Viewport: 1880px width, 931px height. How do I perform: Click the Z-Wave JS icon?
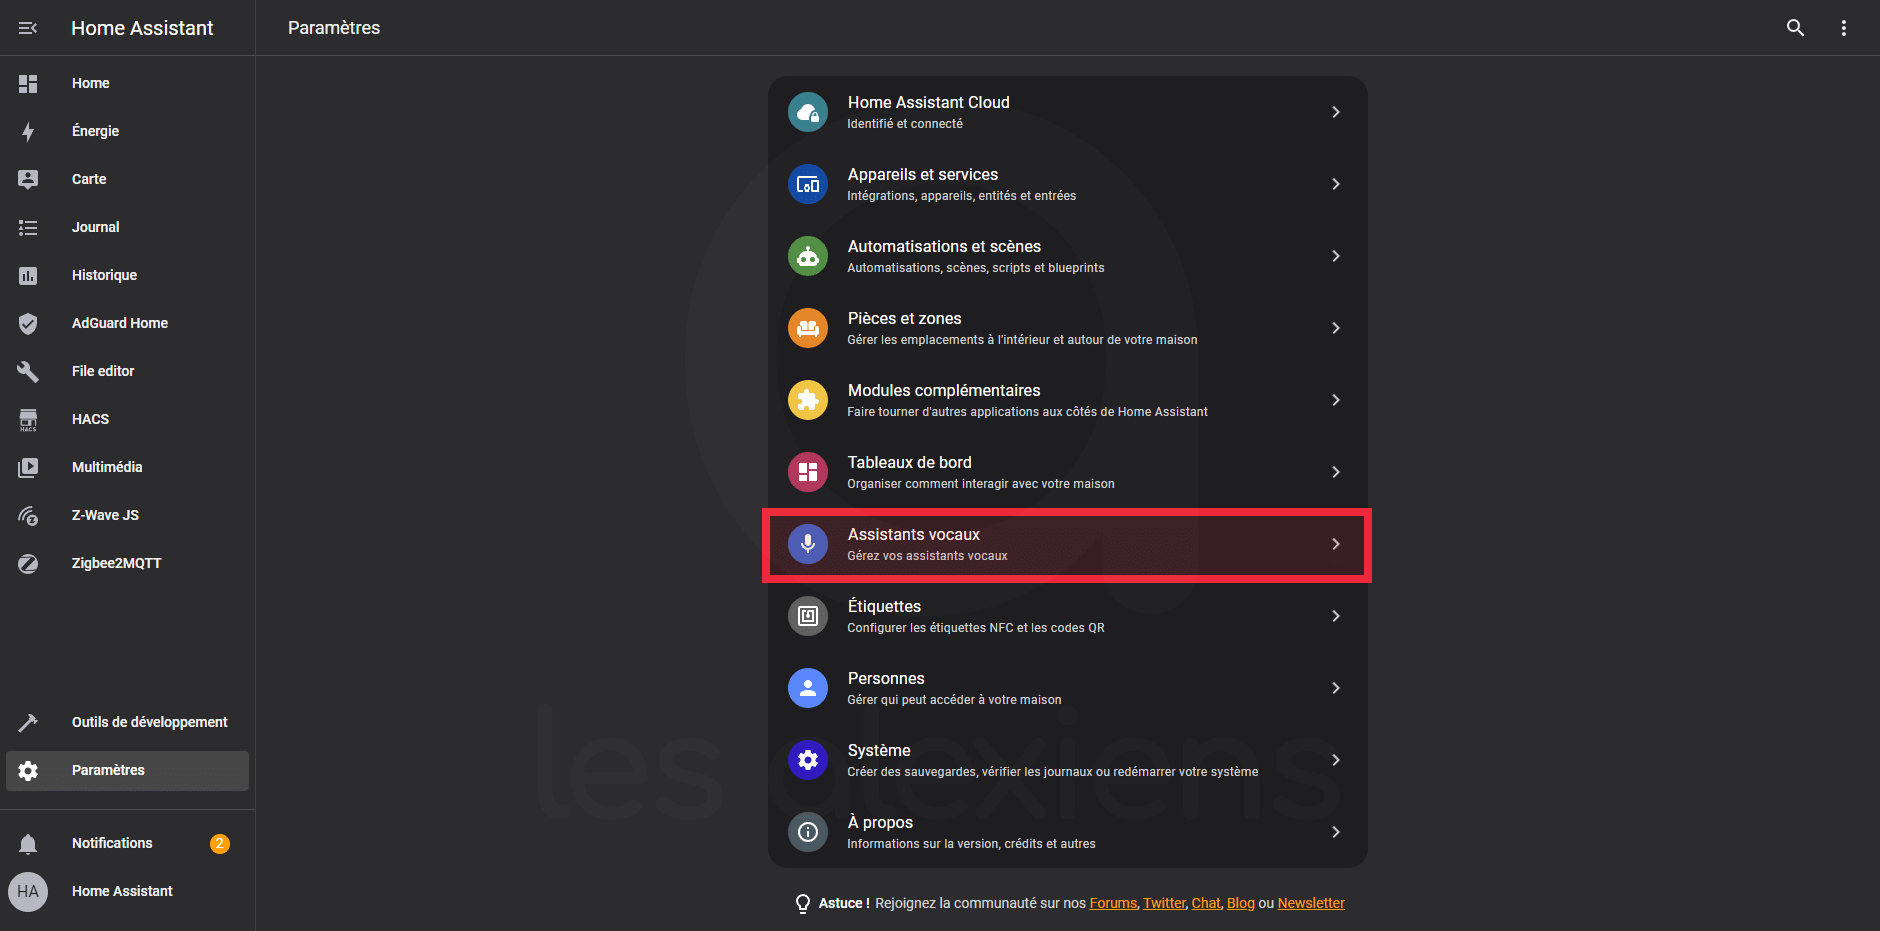click(28, 515)
